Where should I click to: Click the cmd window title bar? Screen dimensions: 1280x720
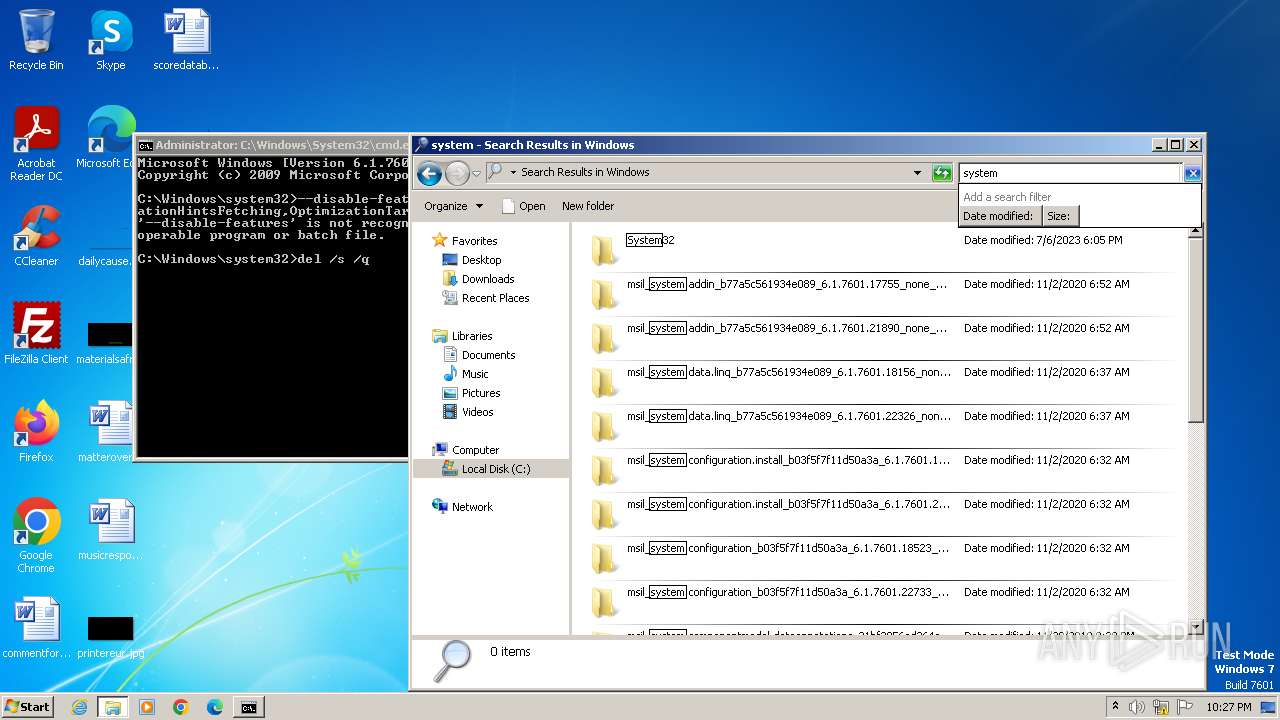[272, 145]
